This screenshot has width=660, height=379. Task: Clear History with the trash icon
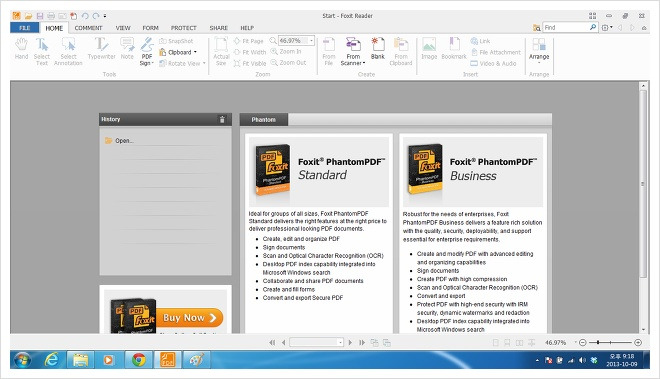tap(222, 120)
